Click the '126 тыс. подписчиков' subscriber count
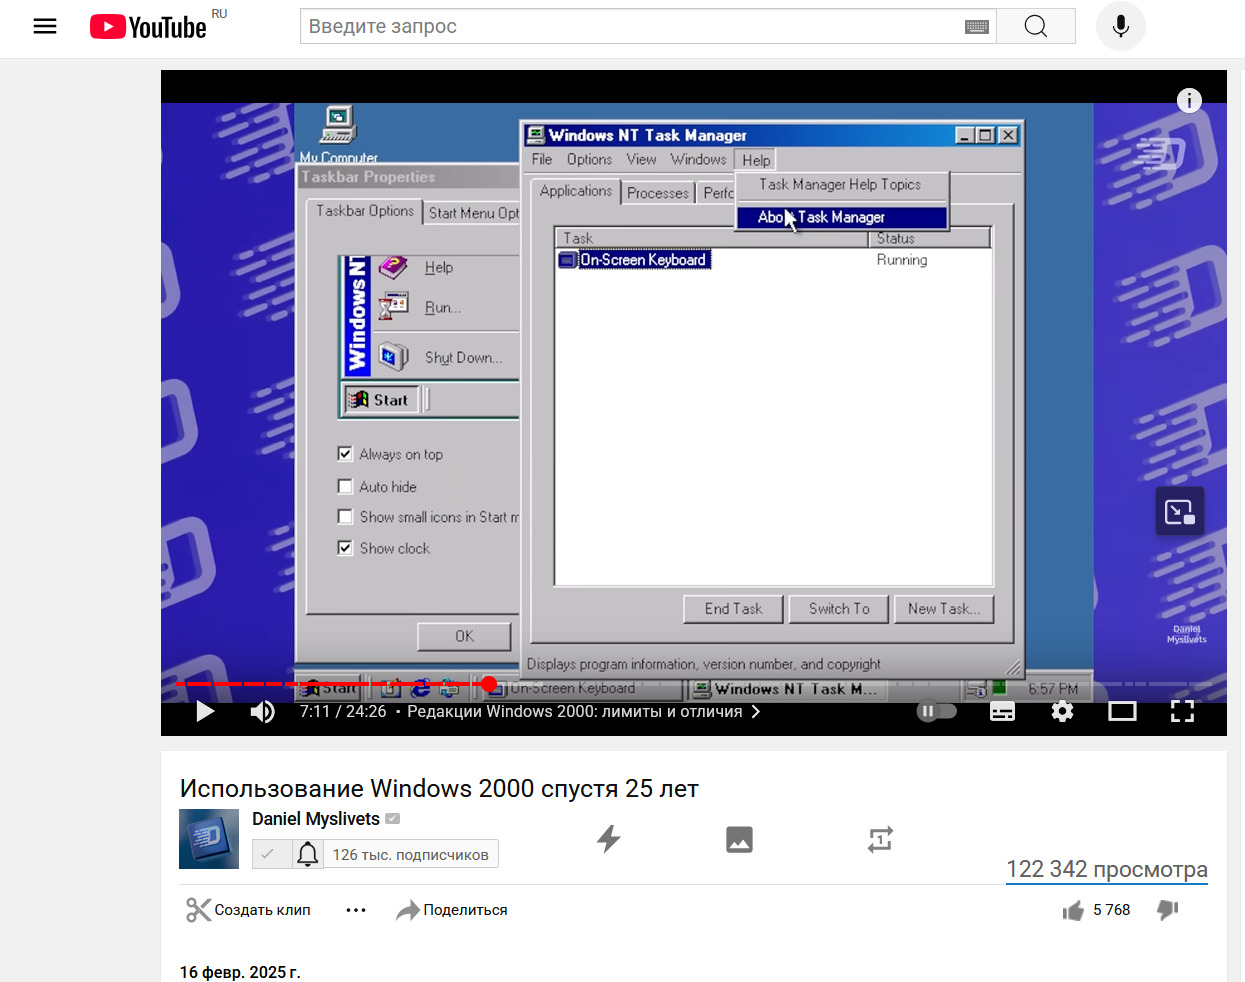The width and height of the screenshot is (1245, 982). [x=410, y=854]
